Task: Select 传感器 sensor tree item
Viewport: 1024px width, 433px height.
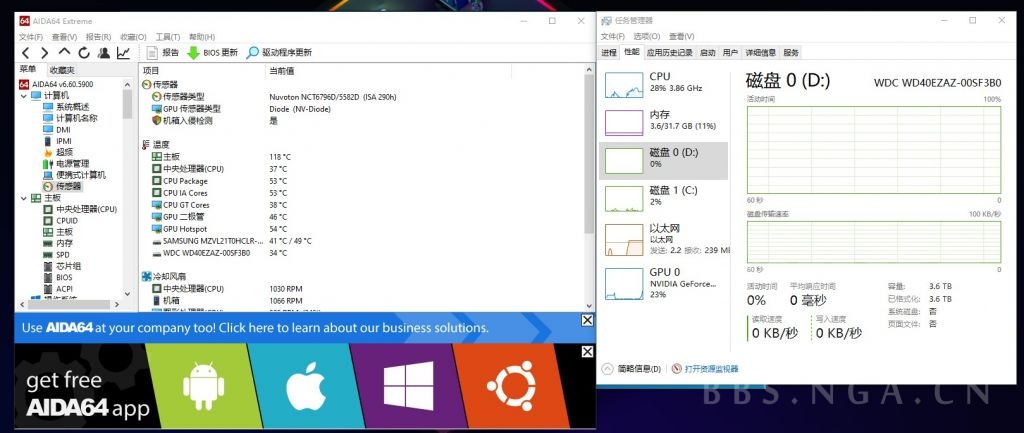Action: [62, 186]
